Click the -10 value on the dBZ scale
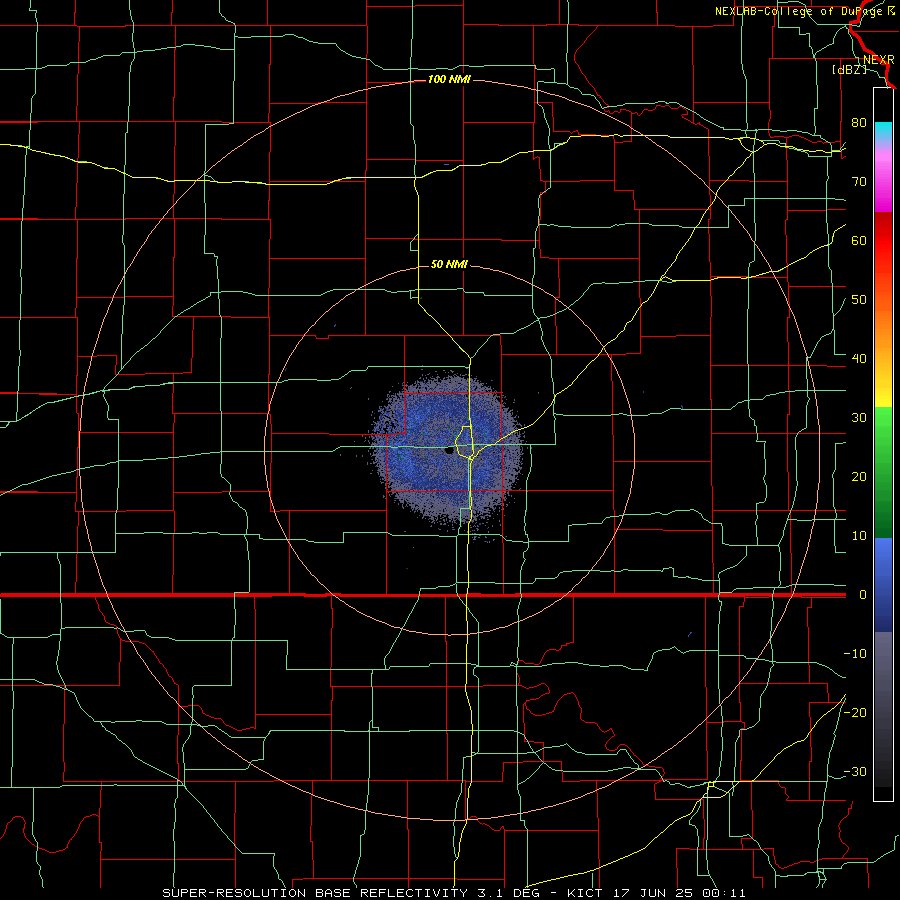900x900 pixels. pyautogui.click(x=855, y=654)
